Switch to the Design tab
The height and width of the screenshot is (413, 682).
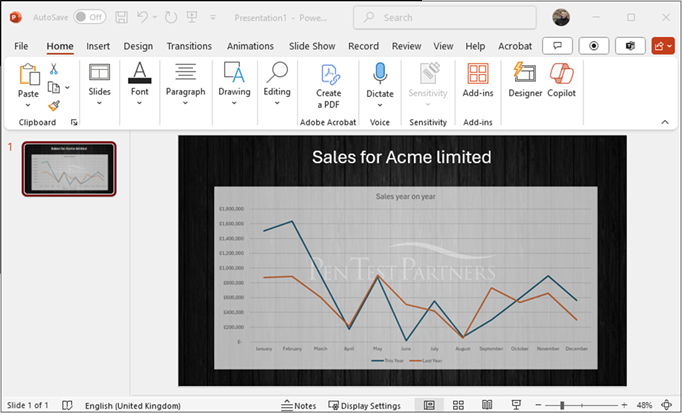(138, 46)
